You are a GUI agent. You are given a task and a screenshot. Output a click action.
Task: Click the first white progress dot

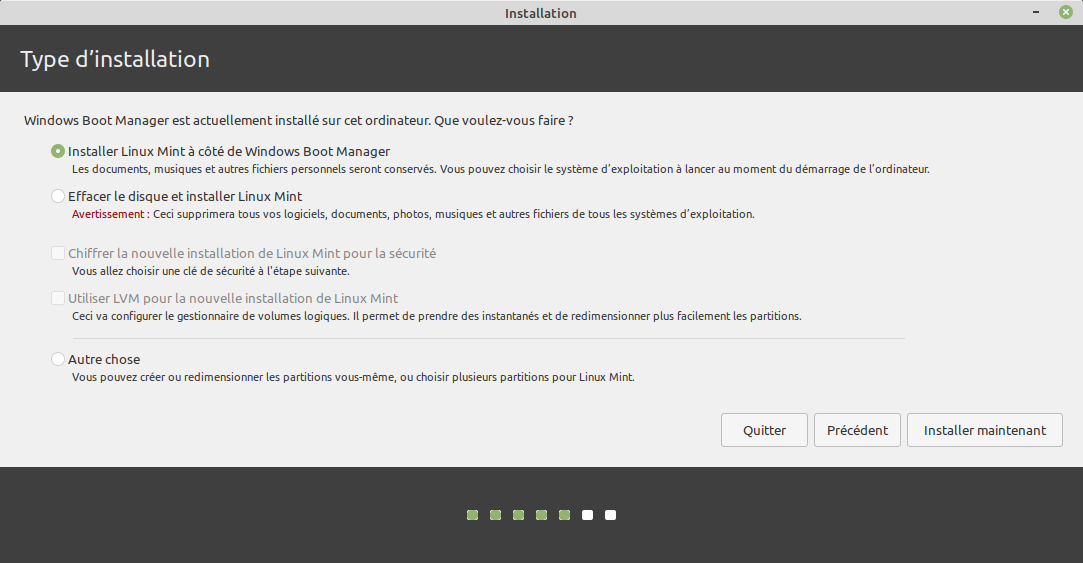point(587,515)
